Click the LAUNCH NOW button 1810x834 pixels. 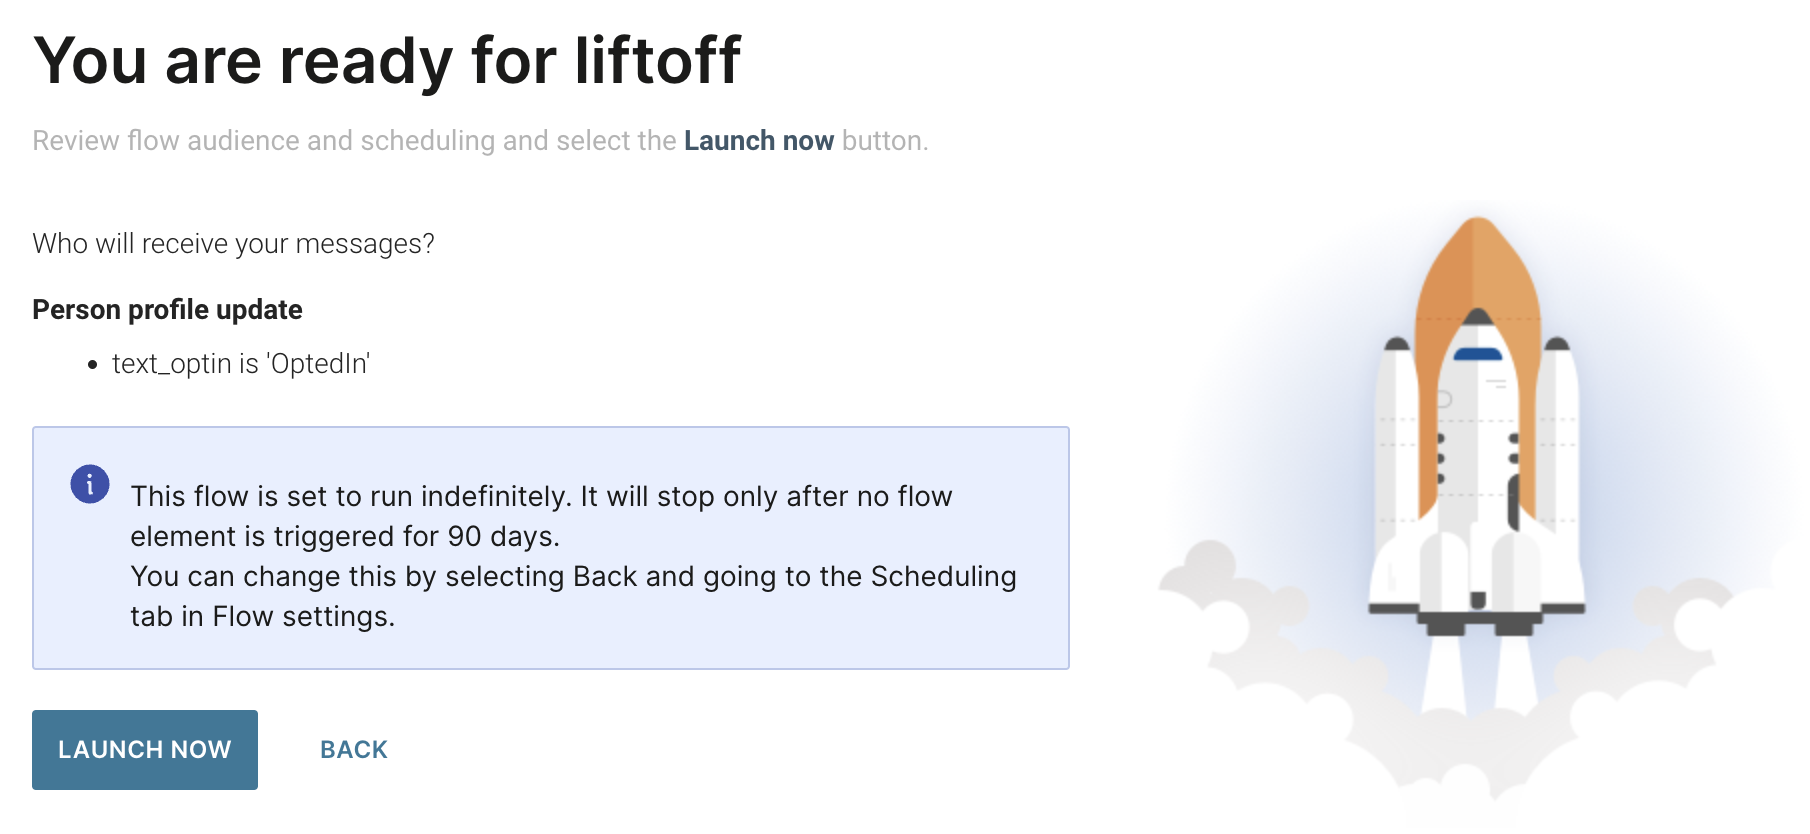pos(145,750)
